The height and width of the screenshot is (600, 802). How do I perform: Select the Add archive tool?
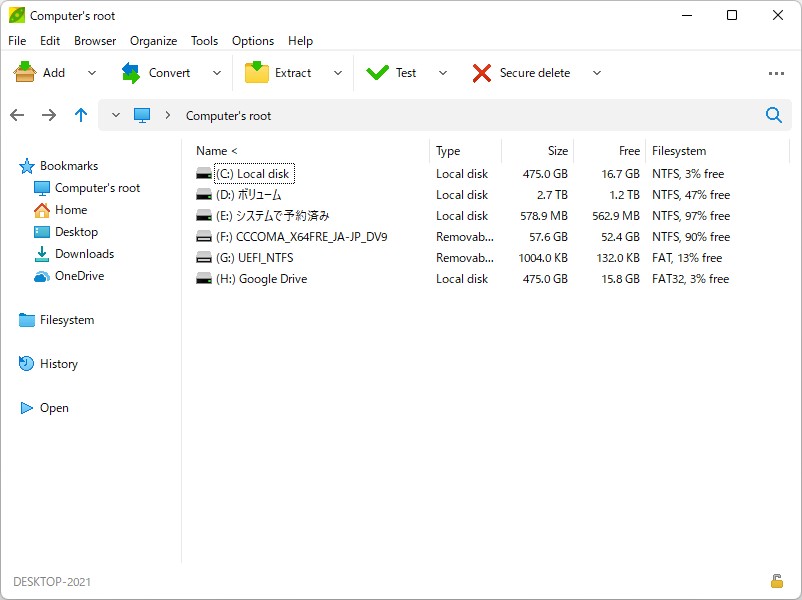click(45, 72)
